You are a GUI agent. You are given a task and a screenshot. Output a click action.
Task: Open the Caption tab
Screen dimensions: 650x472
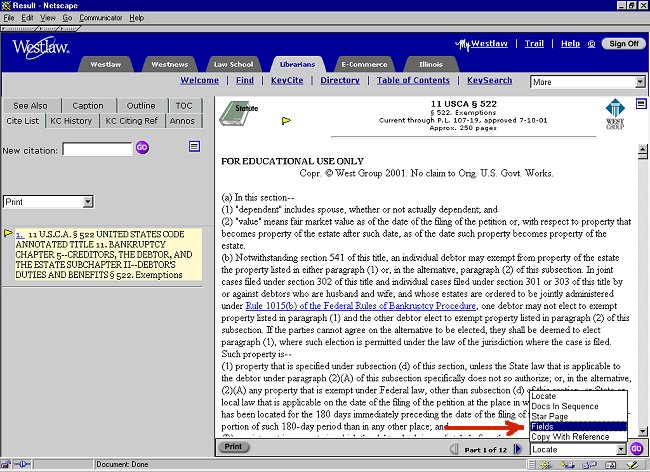(x=88, y=106)
